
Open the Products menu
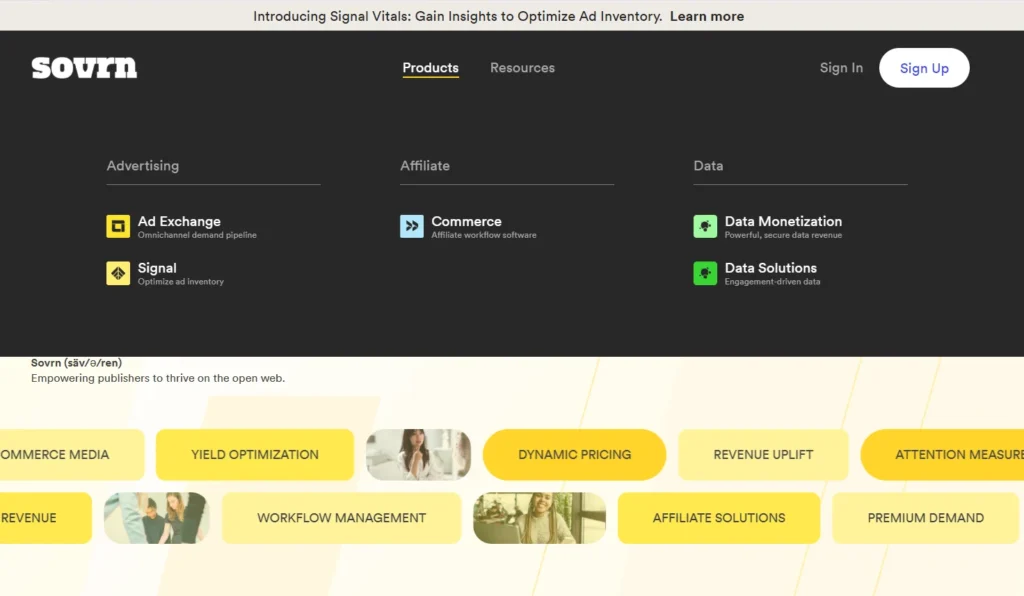pyautogui.click(x=430, y=68)
